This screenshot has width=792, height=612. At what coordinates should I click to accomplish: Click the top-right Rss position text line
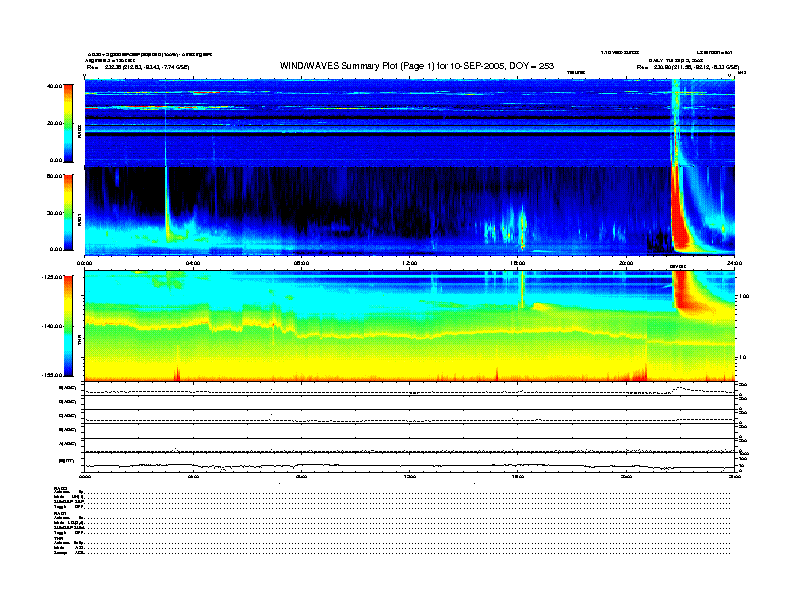687,67
